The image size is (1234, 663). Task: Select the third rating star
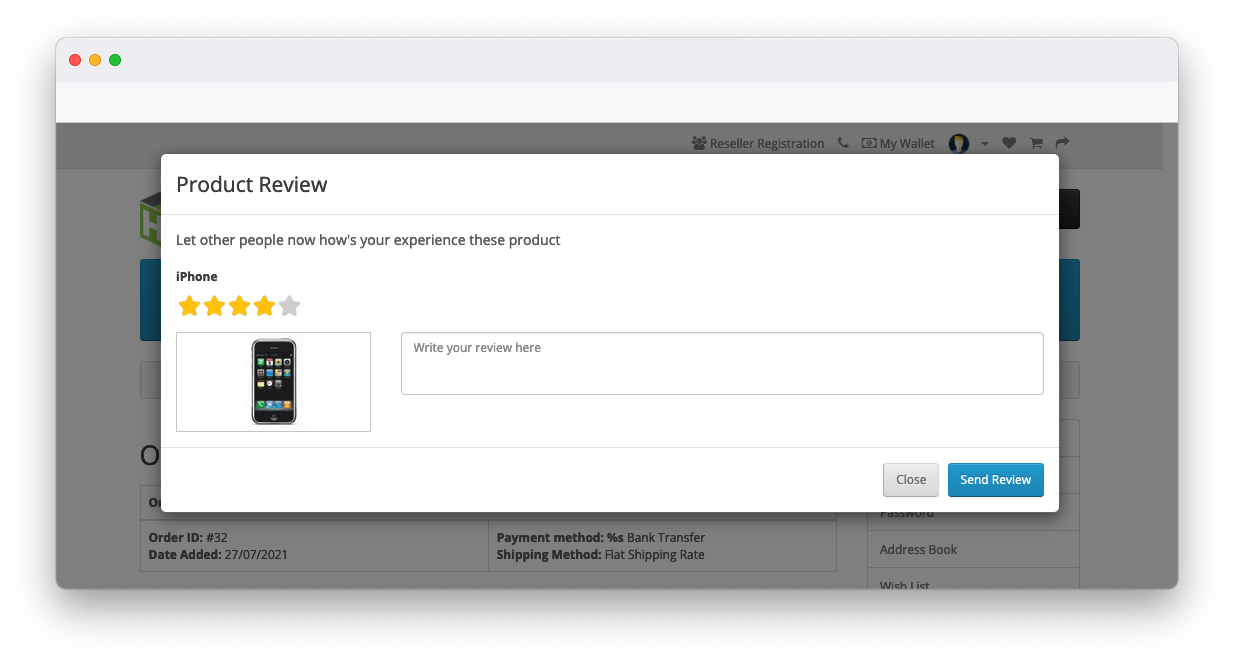[x=239, y=306]
